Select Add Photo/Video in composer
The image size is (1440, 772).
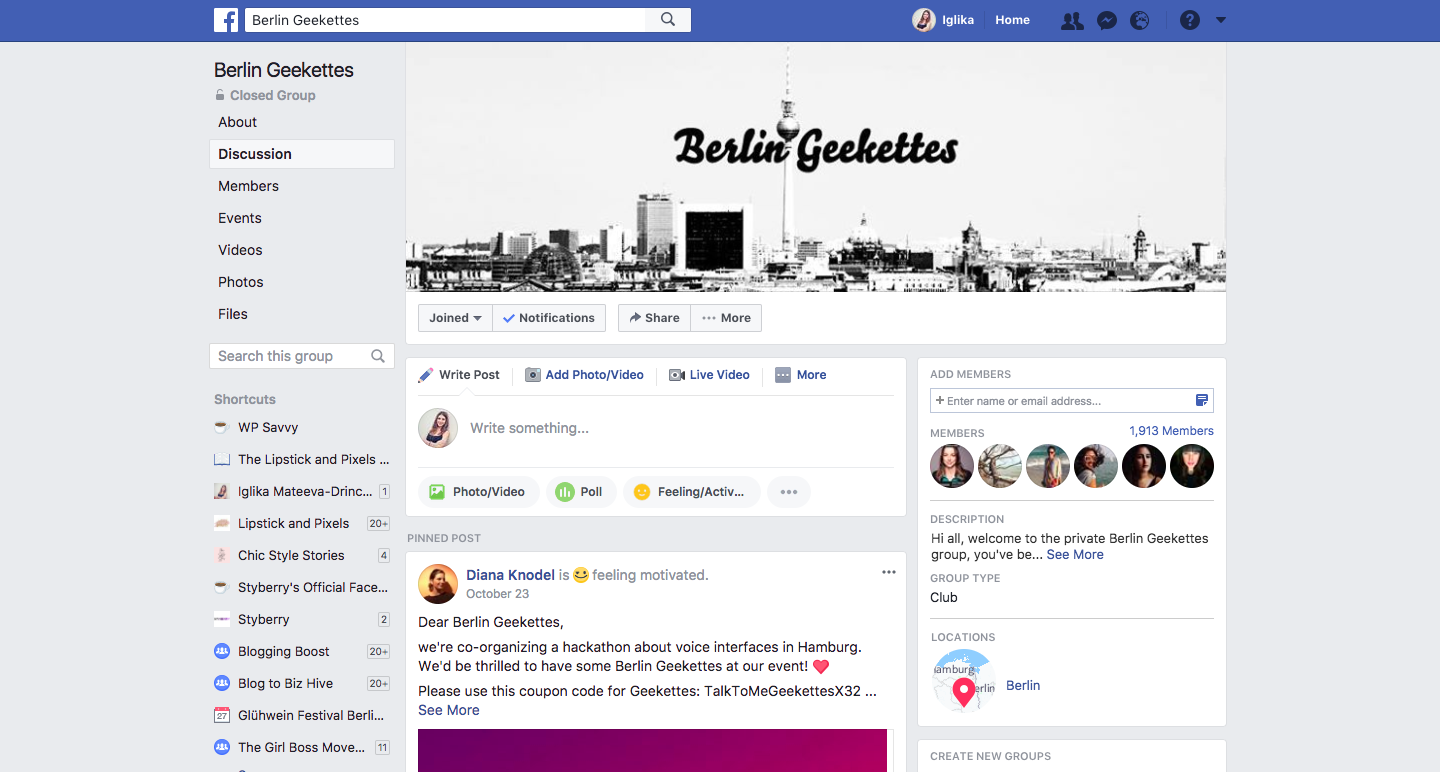point(585,375)
